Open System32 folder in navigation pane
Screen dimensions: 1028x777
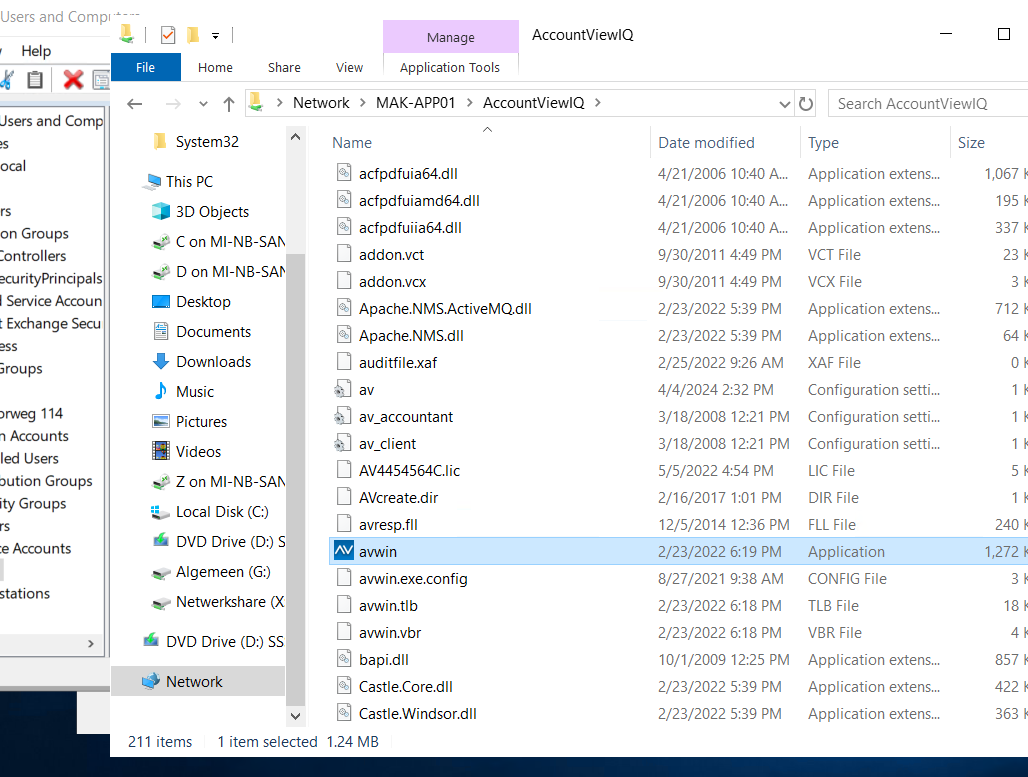click(207, 142)
